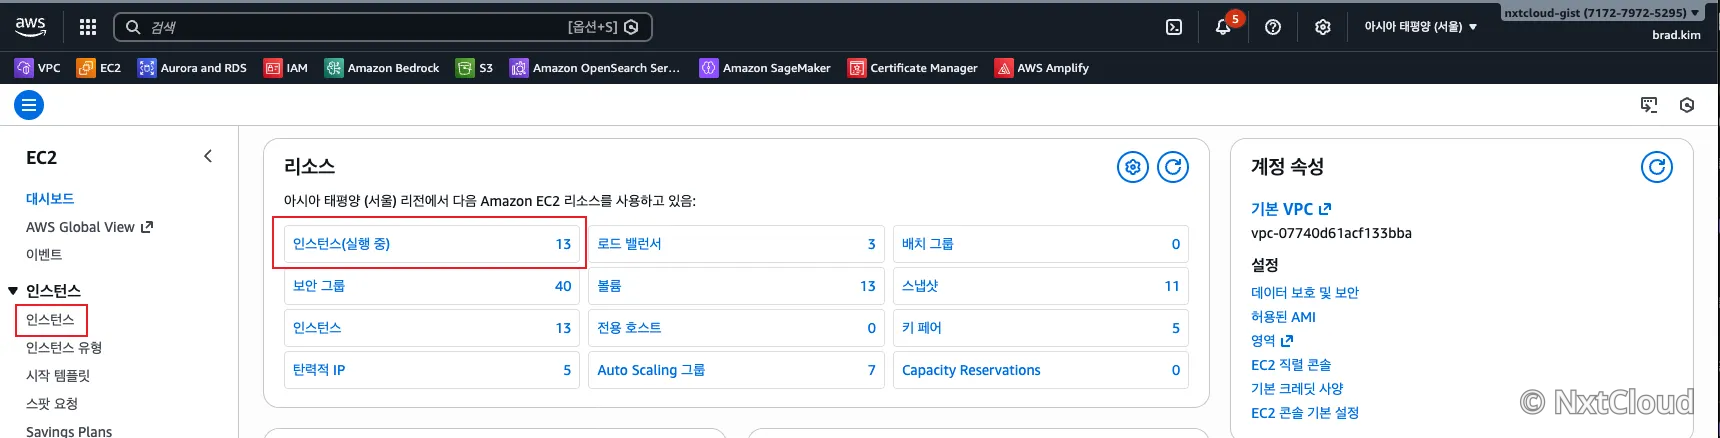Select 인스턴스 유형 in sidebar
The image size is (1720, 438).
64,348
